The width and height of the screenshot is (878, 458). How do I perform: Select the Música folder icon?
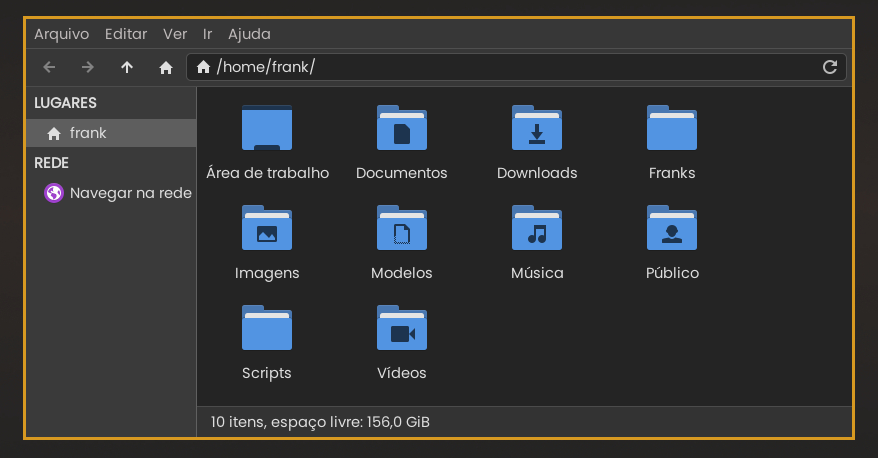click(x=536, y=228)
